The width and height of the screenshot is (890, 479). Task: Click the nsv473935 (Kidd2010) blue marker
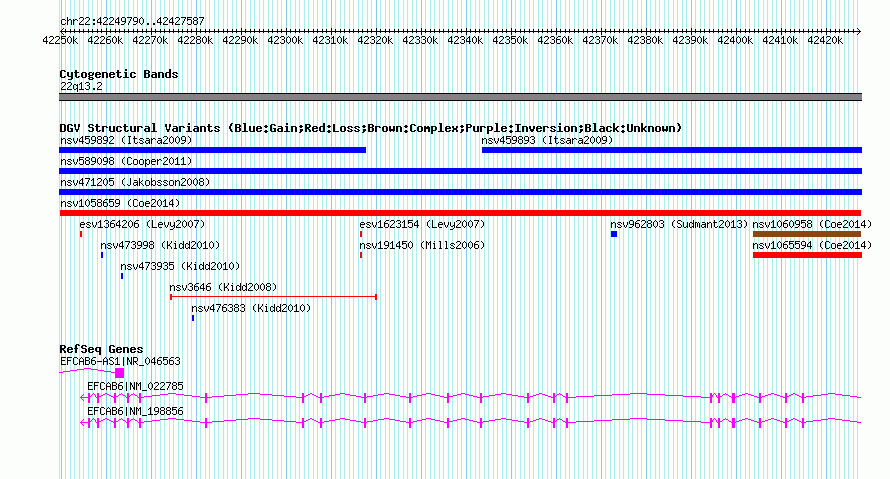point(122,276)
